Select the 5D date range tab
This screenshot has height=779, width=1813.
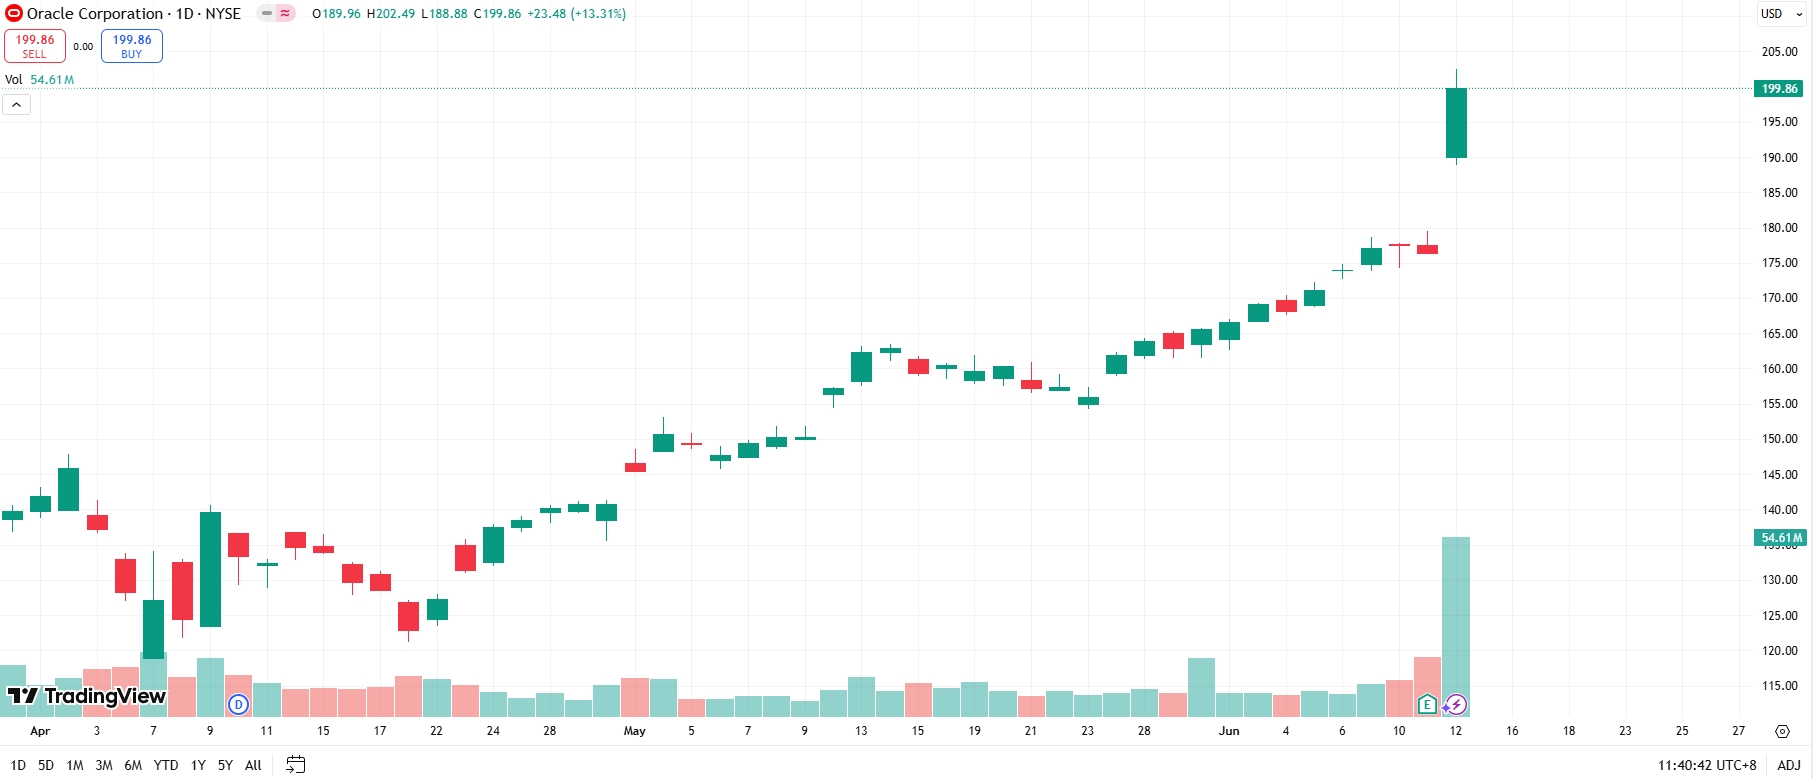coord(46,765)
